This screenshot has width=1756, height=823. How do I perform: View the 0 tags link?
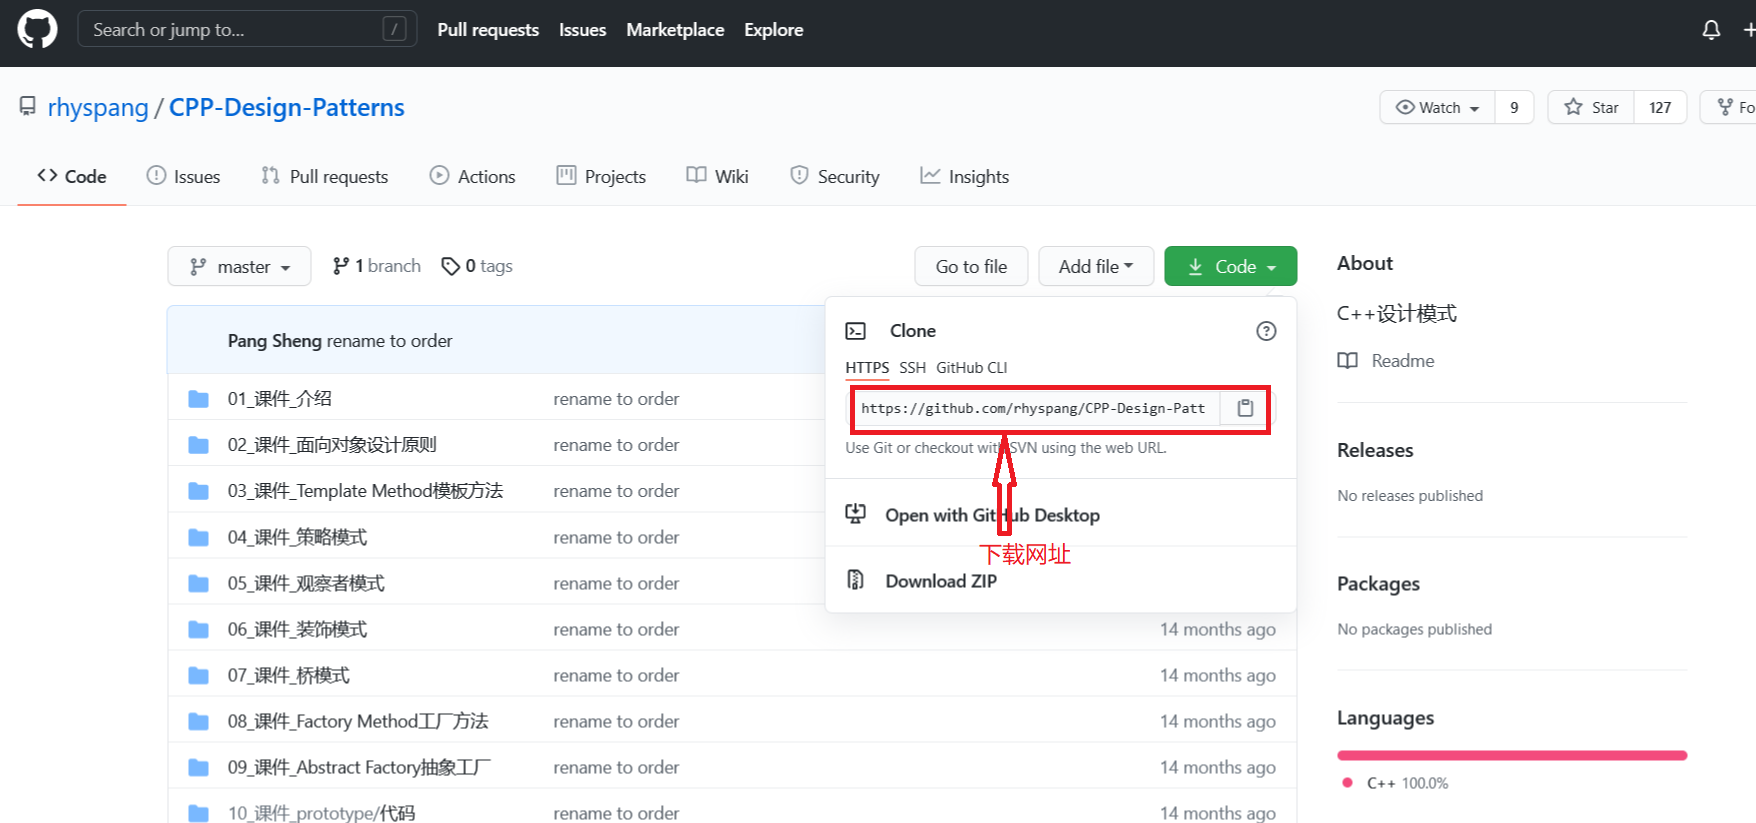pyautogui.click(x=477, y=266)
